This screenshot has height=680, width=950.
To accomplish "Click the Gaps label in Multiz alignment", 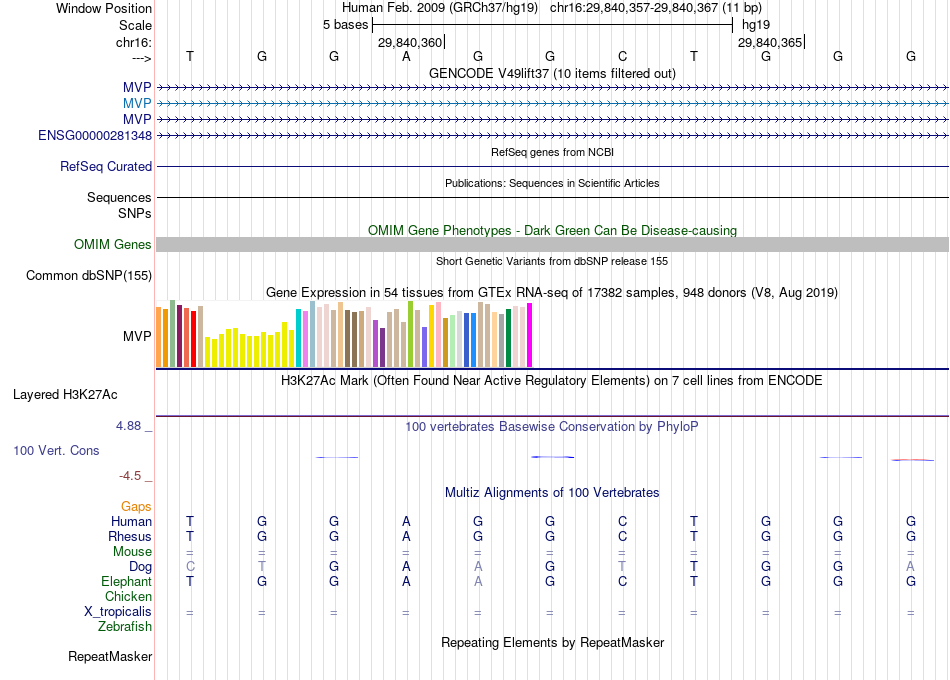I will tap(136, 506).
